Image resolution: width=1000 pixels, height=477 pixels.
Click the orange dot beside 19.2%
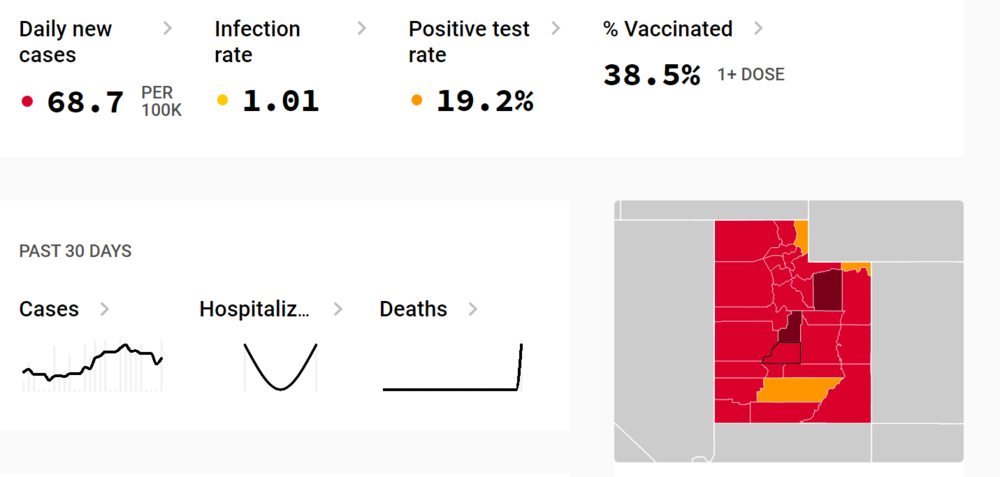tap(416, 101)
